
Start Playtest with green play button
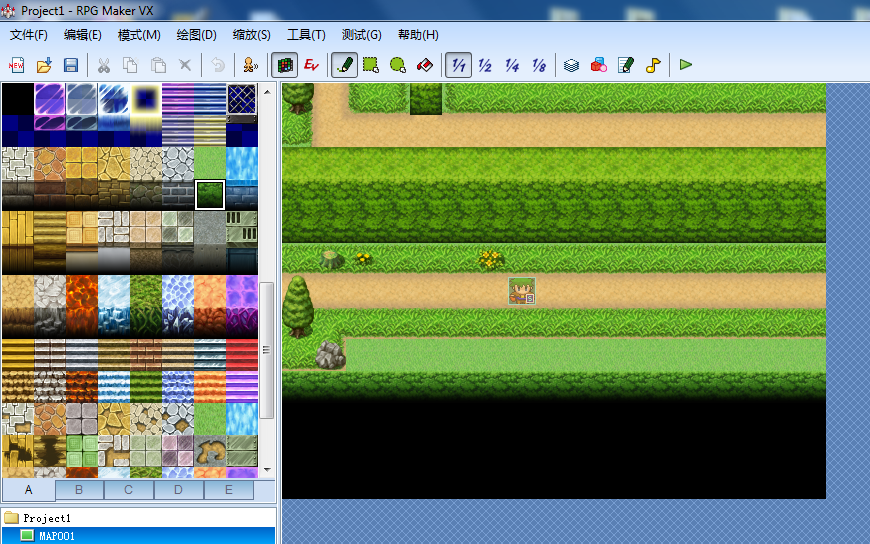[x=686, y=65]
